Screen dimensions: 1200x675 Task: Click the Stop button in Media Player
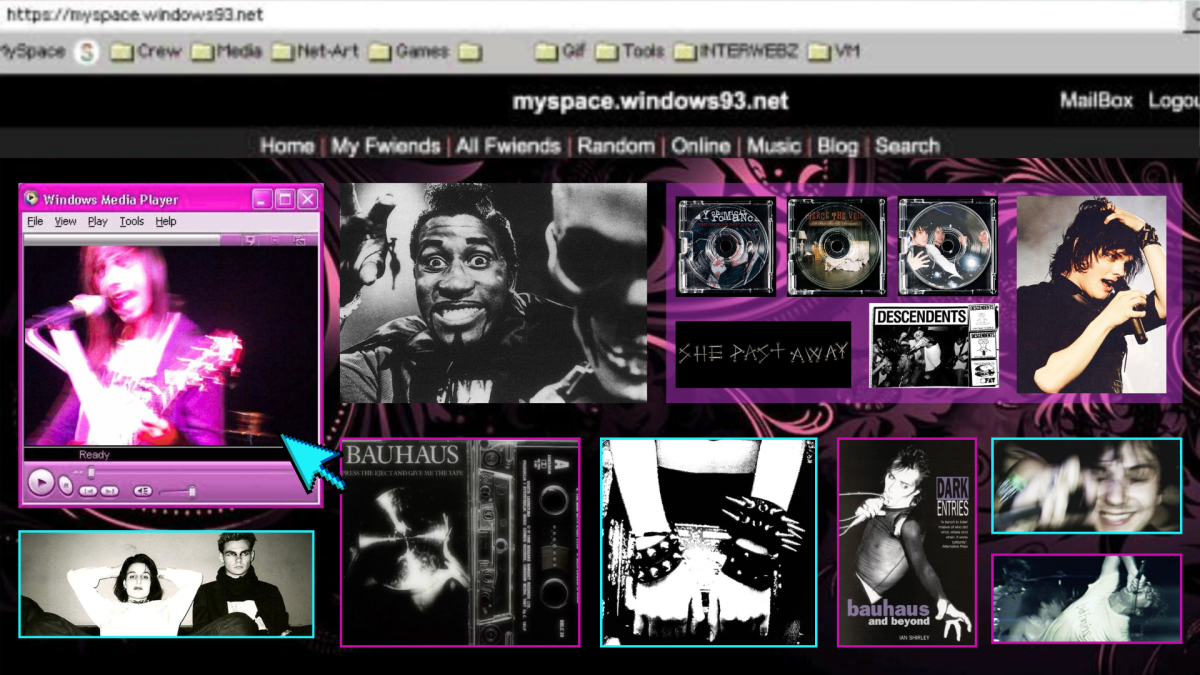coord(66,486)
